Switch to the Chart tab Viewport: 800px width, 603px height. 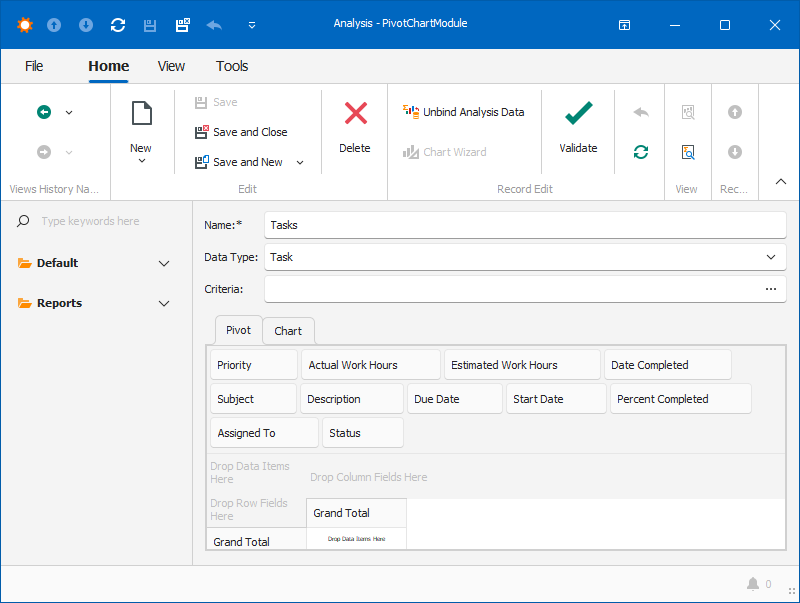pyautogui.click(x=288, y=330)
